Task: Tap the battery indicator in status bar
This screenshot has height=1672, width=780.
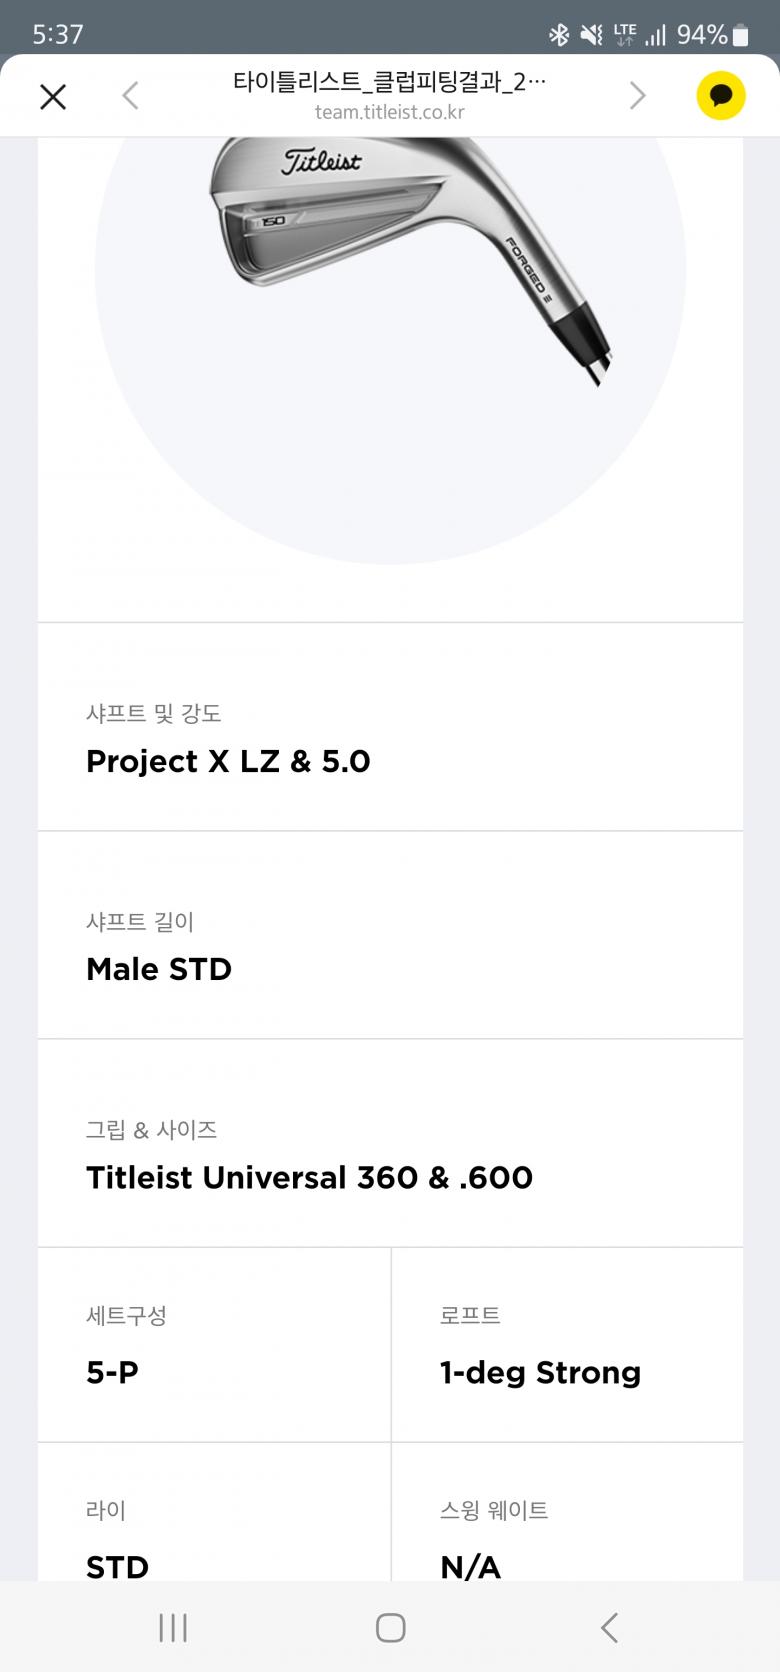Action: point(741,36)
